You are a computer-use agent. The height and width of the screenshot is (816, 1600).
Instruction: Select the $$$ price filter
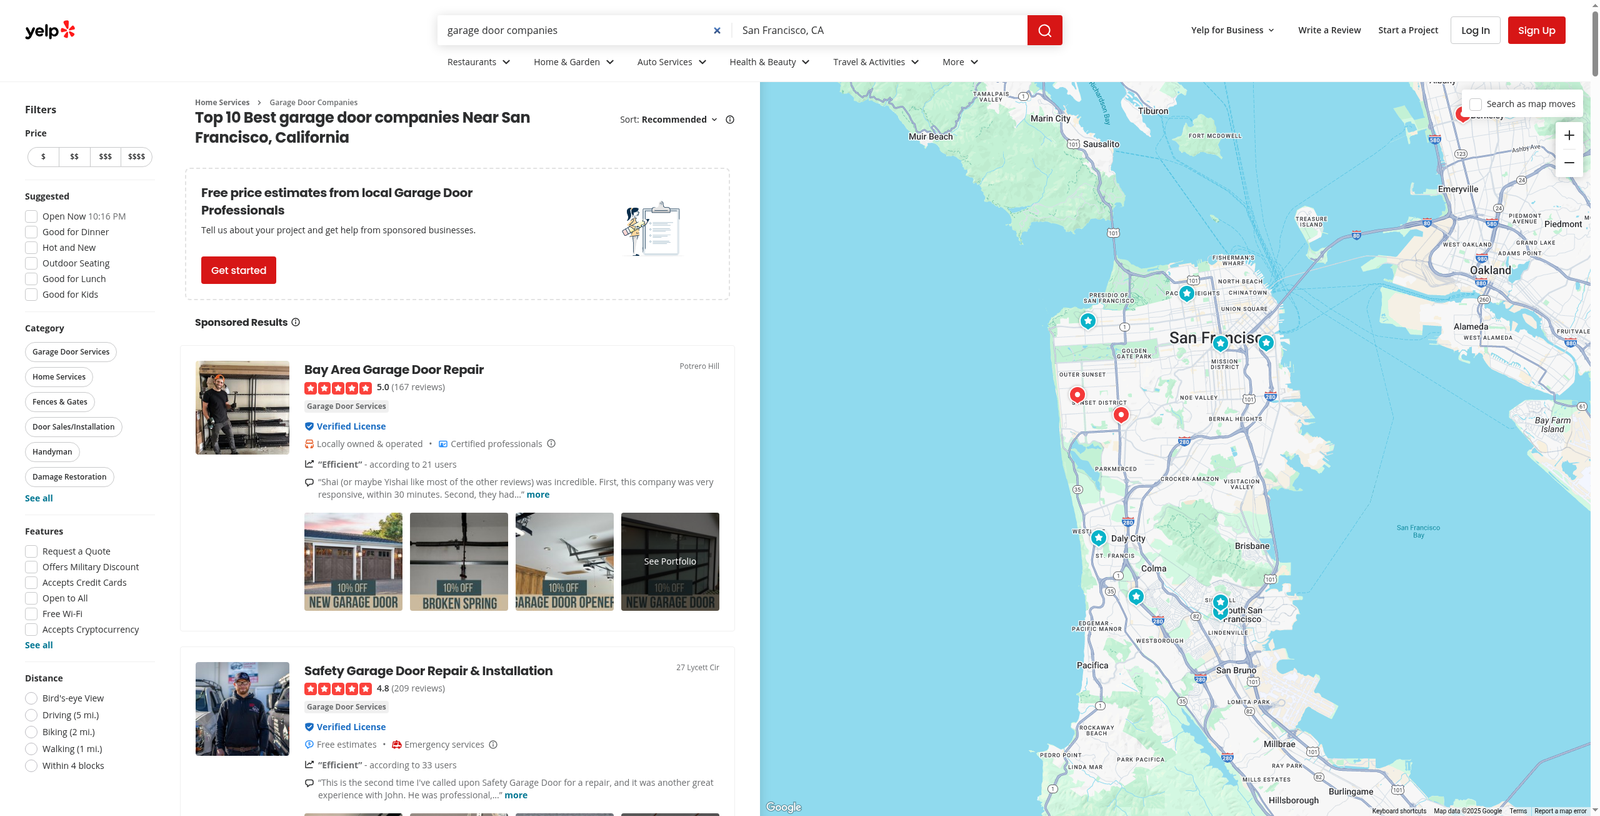[x=105, y=157]
